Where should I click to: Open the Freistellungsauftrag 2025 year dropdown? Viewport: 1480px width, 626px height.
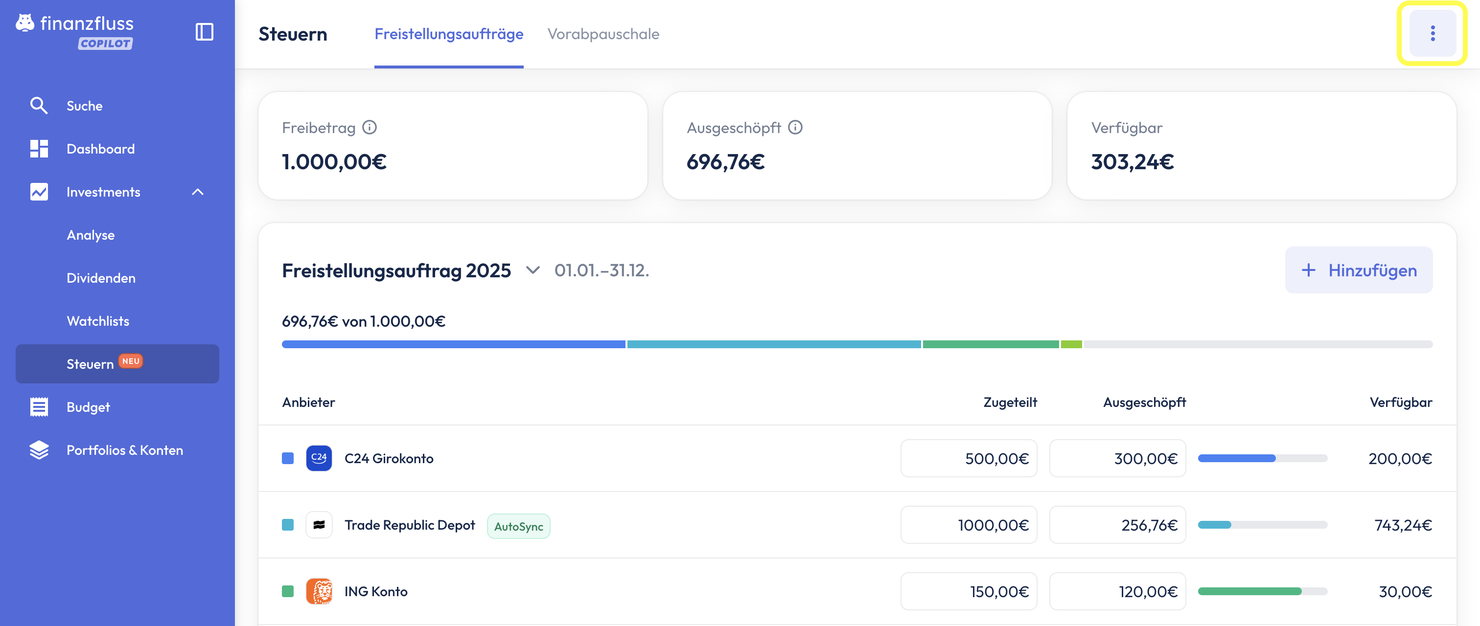(533, 270)
